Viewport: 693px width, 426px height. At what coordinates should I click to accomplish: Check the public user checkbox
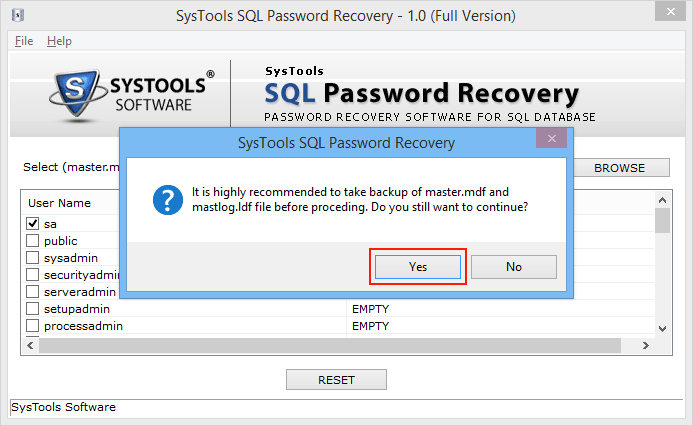tap(33, 241)
